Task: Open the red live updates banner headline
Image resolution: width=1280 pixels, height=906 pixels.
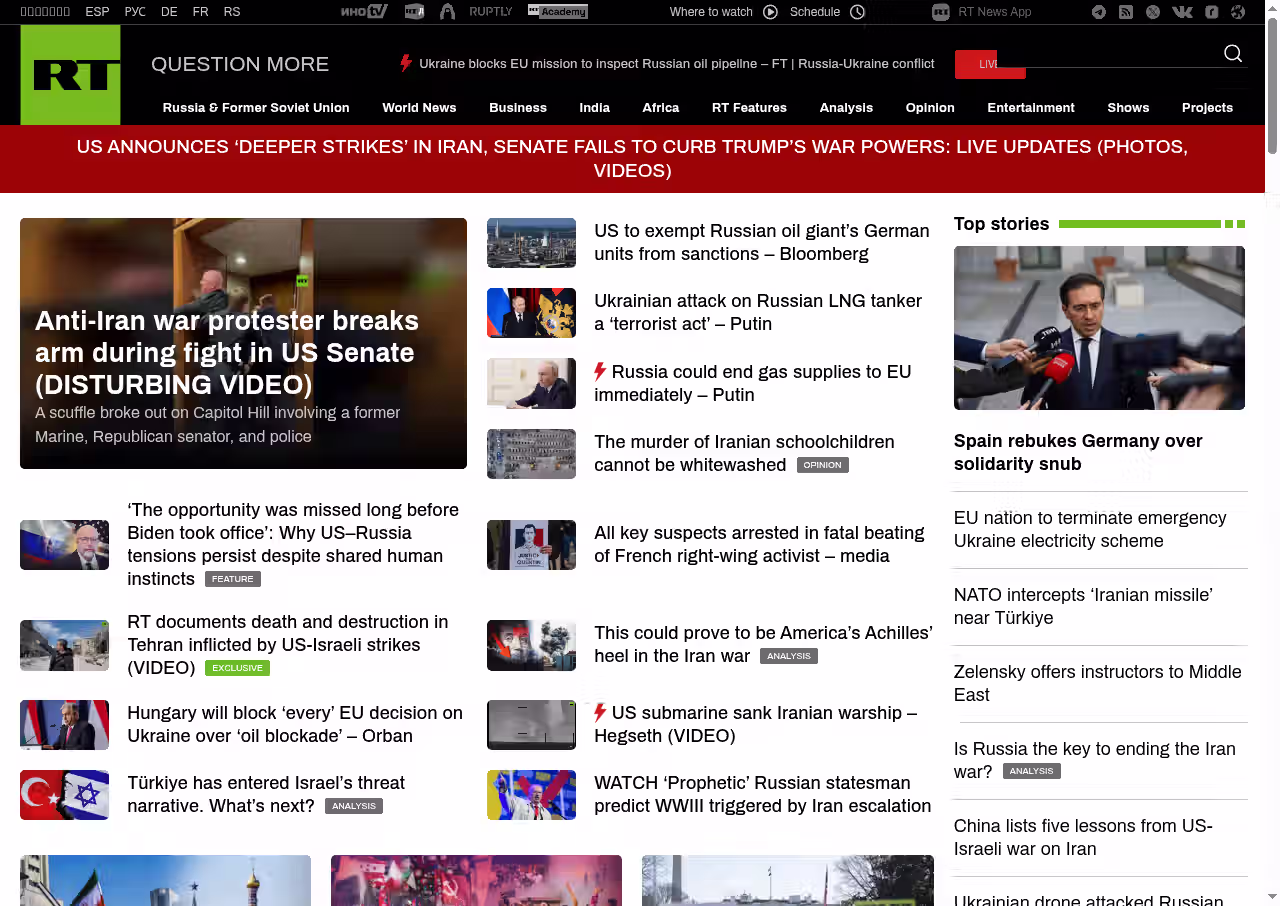Action: tap(632, 159)
